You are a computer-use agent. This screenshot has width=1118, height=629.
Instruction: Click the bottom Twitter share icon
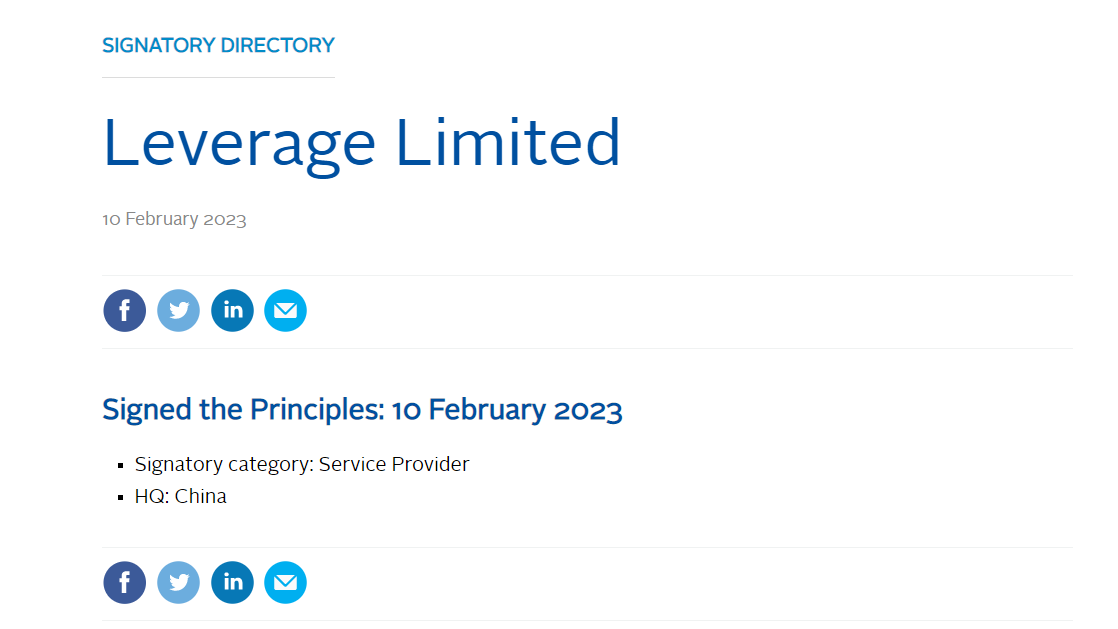coord(179,583)
